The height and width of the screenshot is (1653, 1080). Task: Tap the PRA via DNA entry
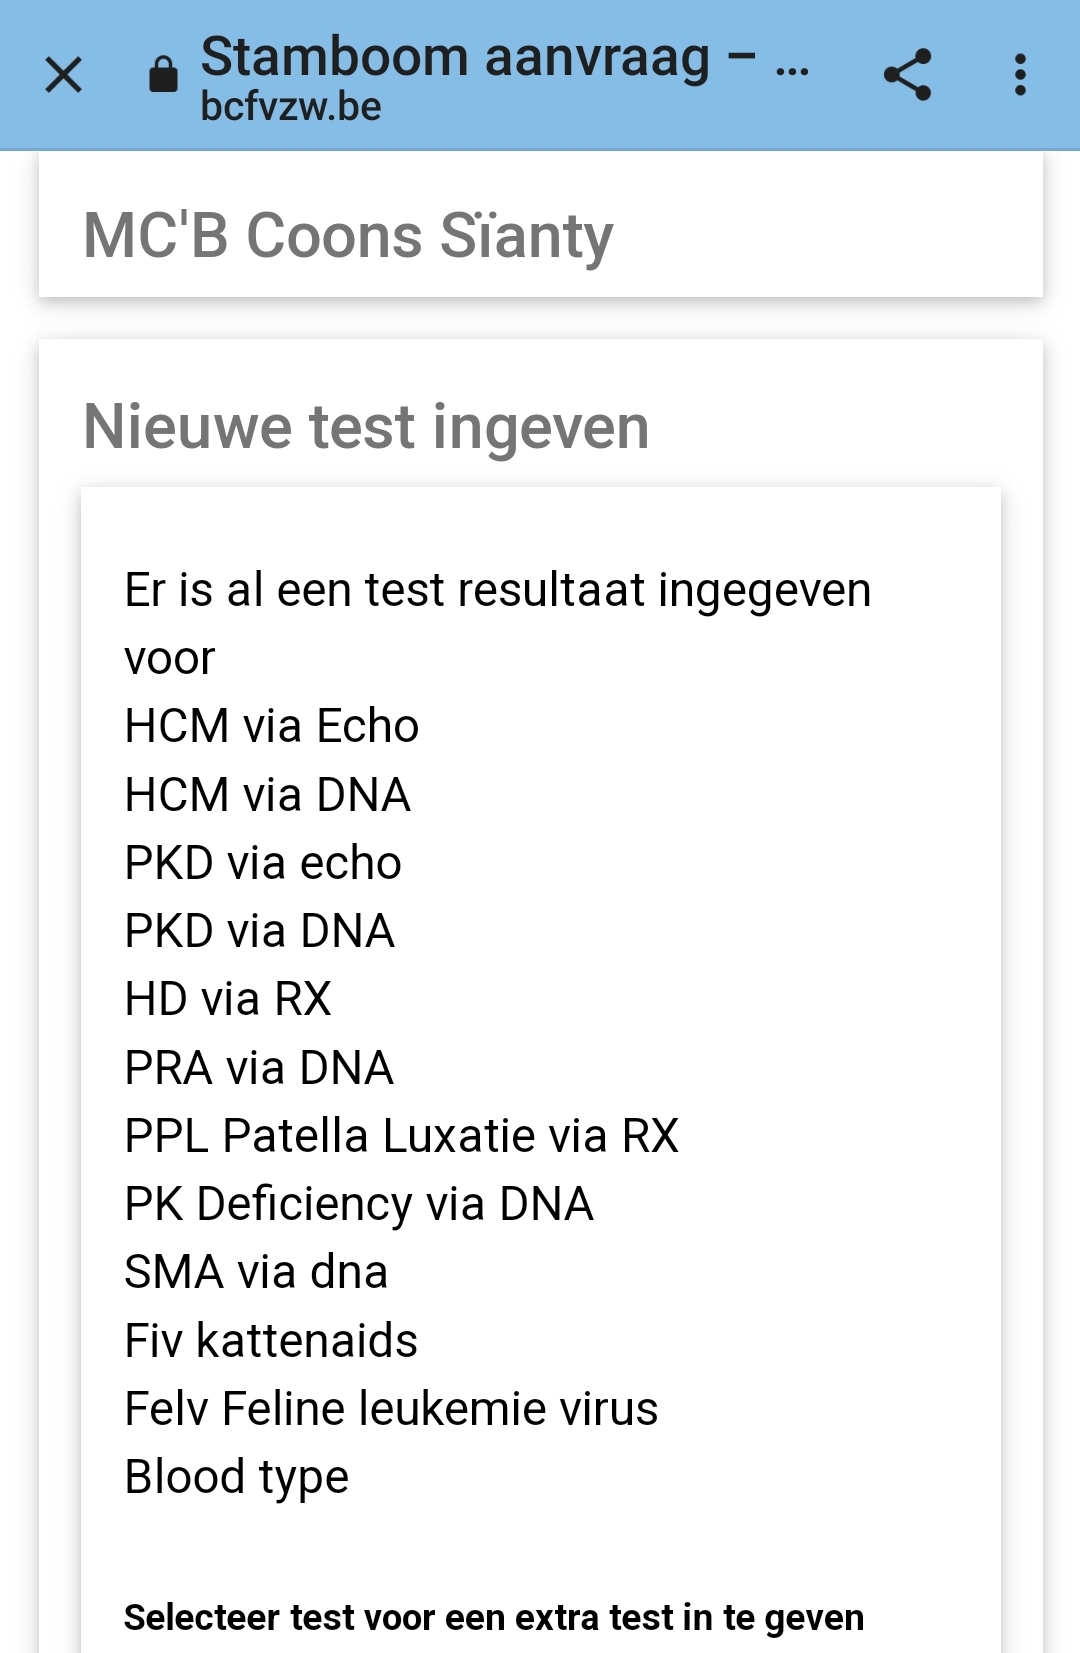pyautogui.click(x=259, y=1068)
